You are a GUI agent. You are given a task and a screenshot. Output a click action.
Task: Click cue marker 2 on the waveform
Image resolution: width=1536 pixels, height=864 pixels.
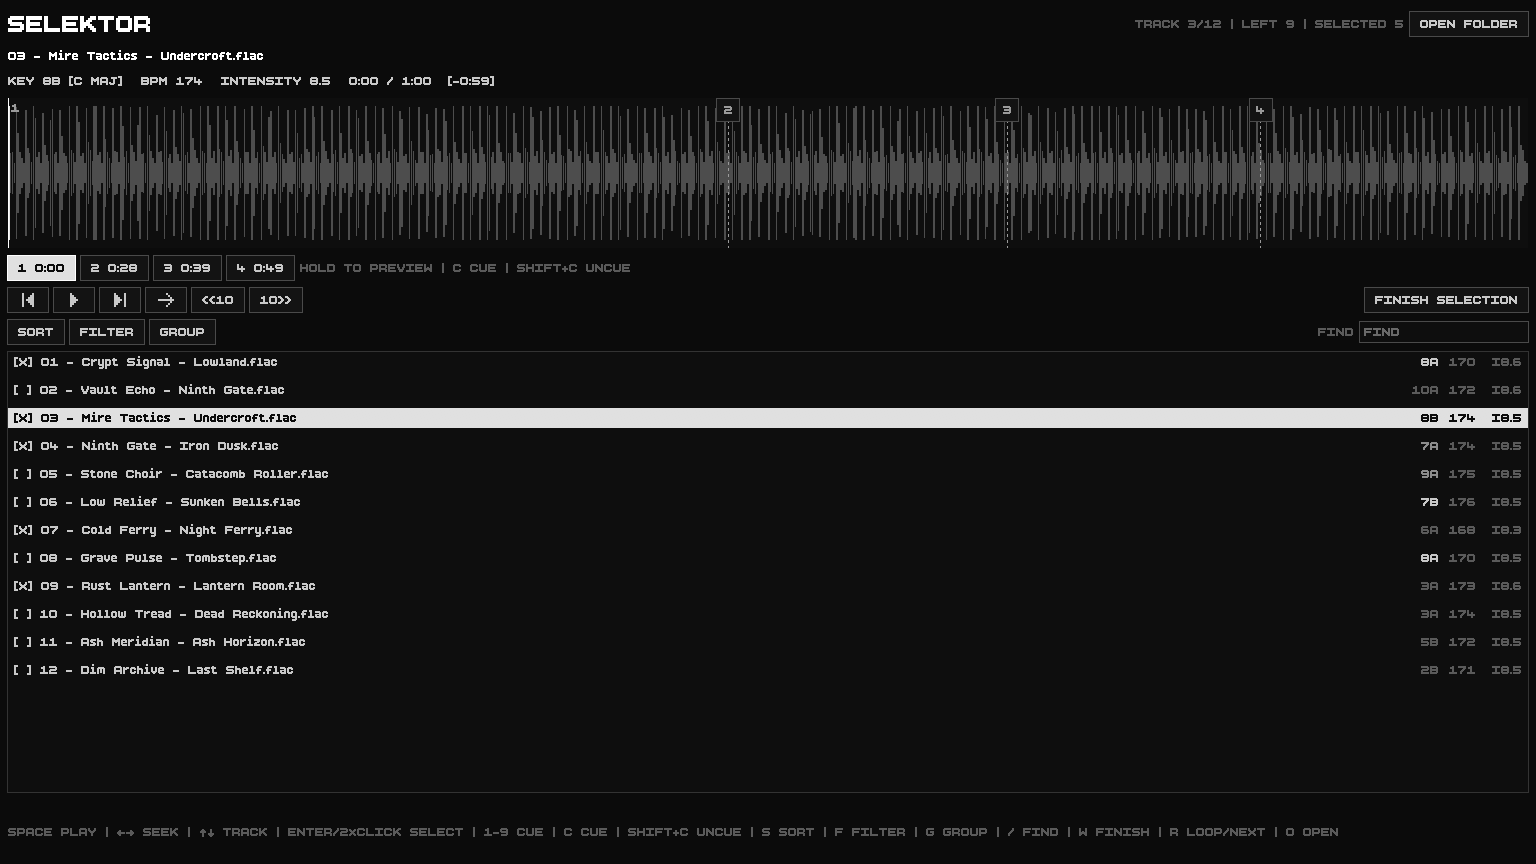pos(728,110)
